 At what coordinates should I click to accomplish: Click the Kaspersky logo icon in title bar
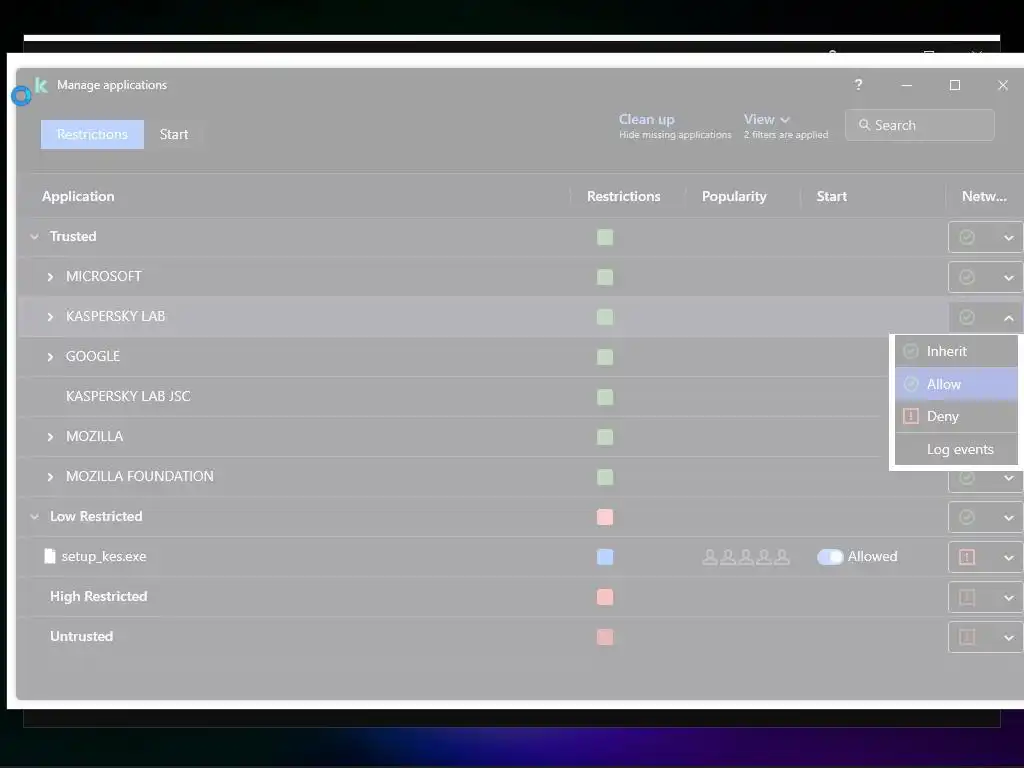[41, 85]
